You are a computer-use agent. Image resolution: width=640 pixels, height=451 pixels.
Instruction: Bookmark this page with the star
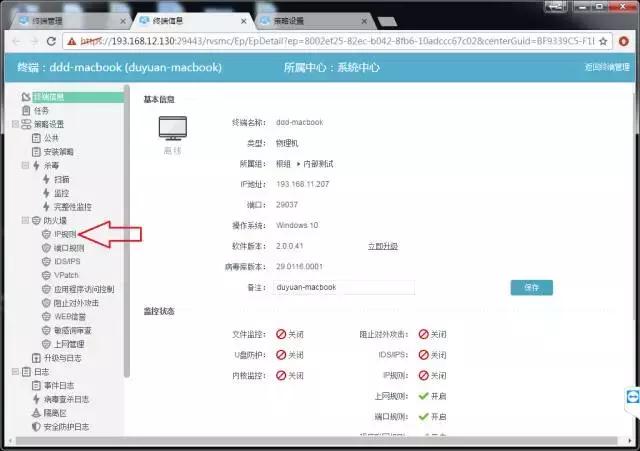click(x=603, y=41)
